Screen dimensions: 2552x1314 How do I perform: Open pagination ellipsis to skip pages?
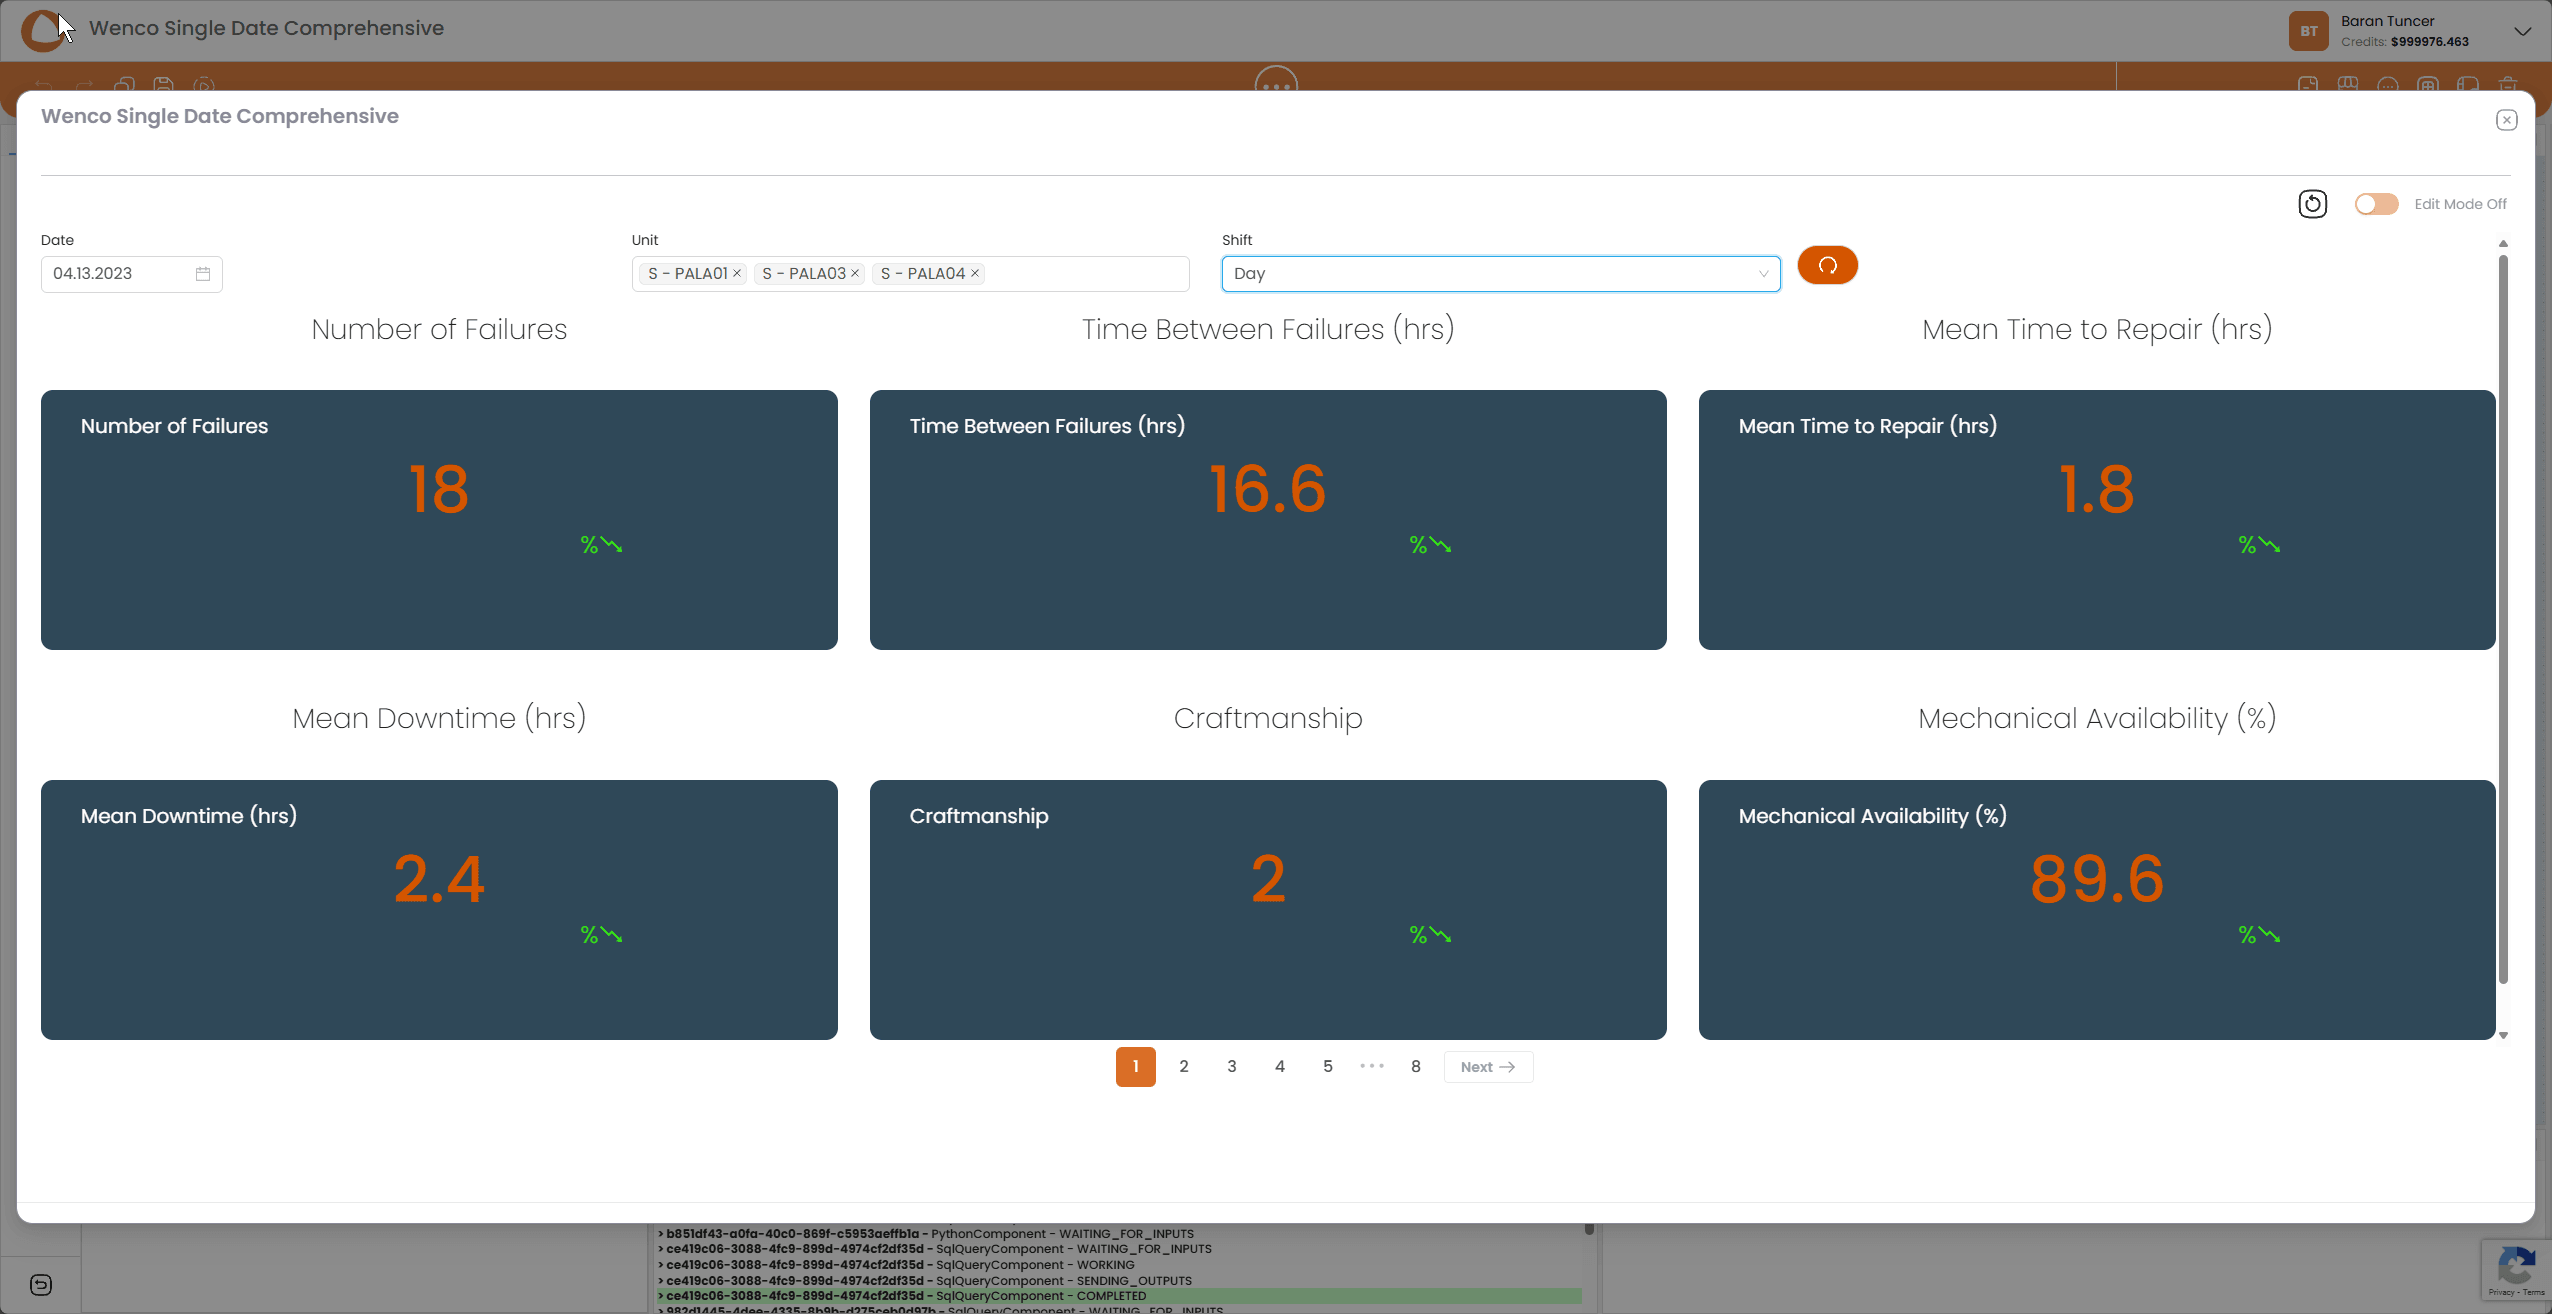(x=1372, y=1067)
